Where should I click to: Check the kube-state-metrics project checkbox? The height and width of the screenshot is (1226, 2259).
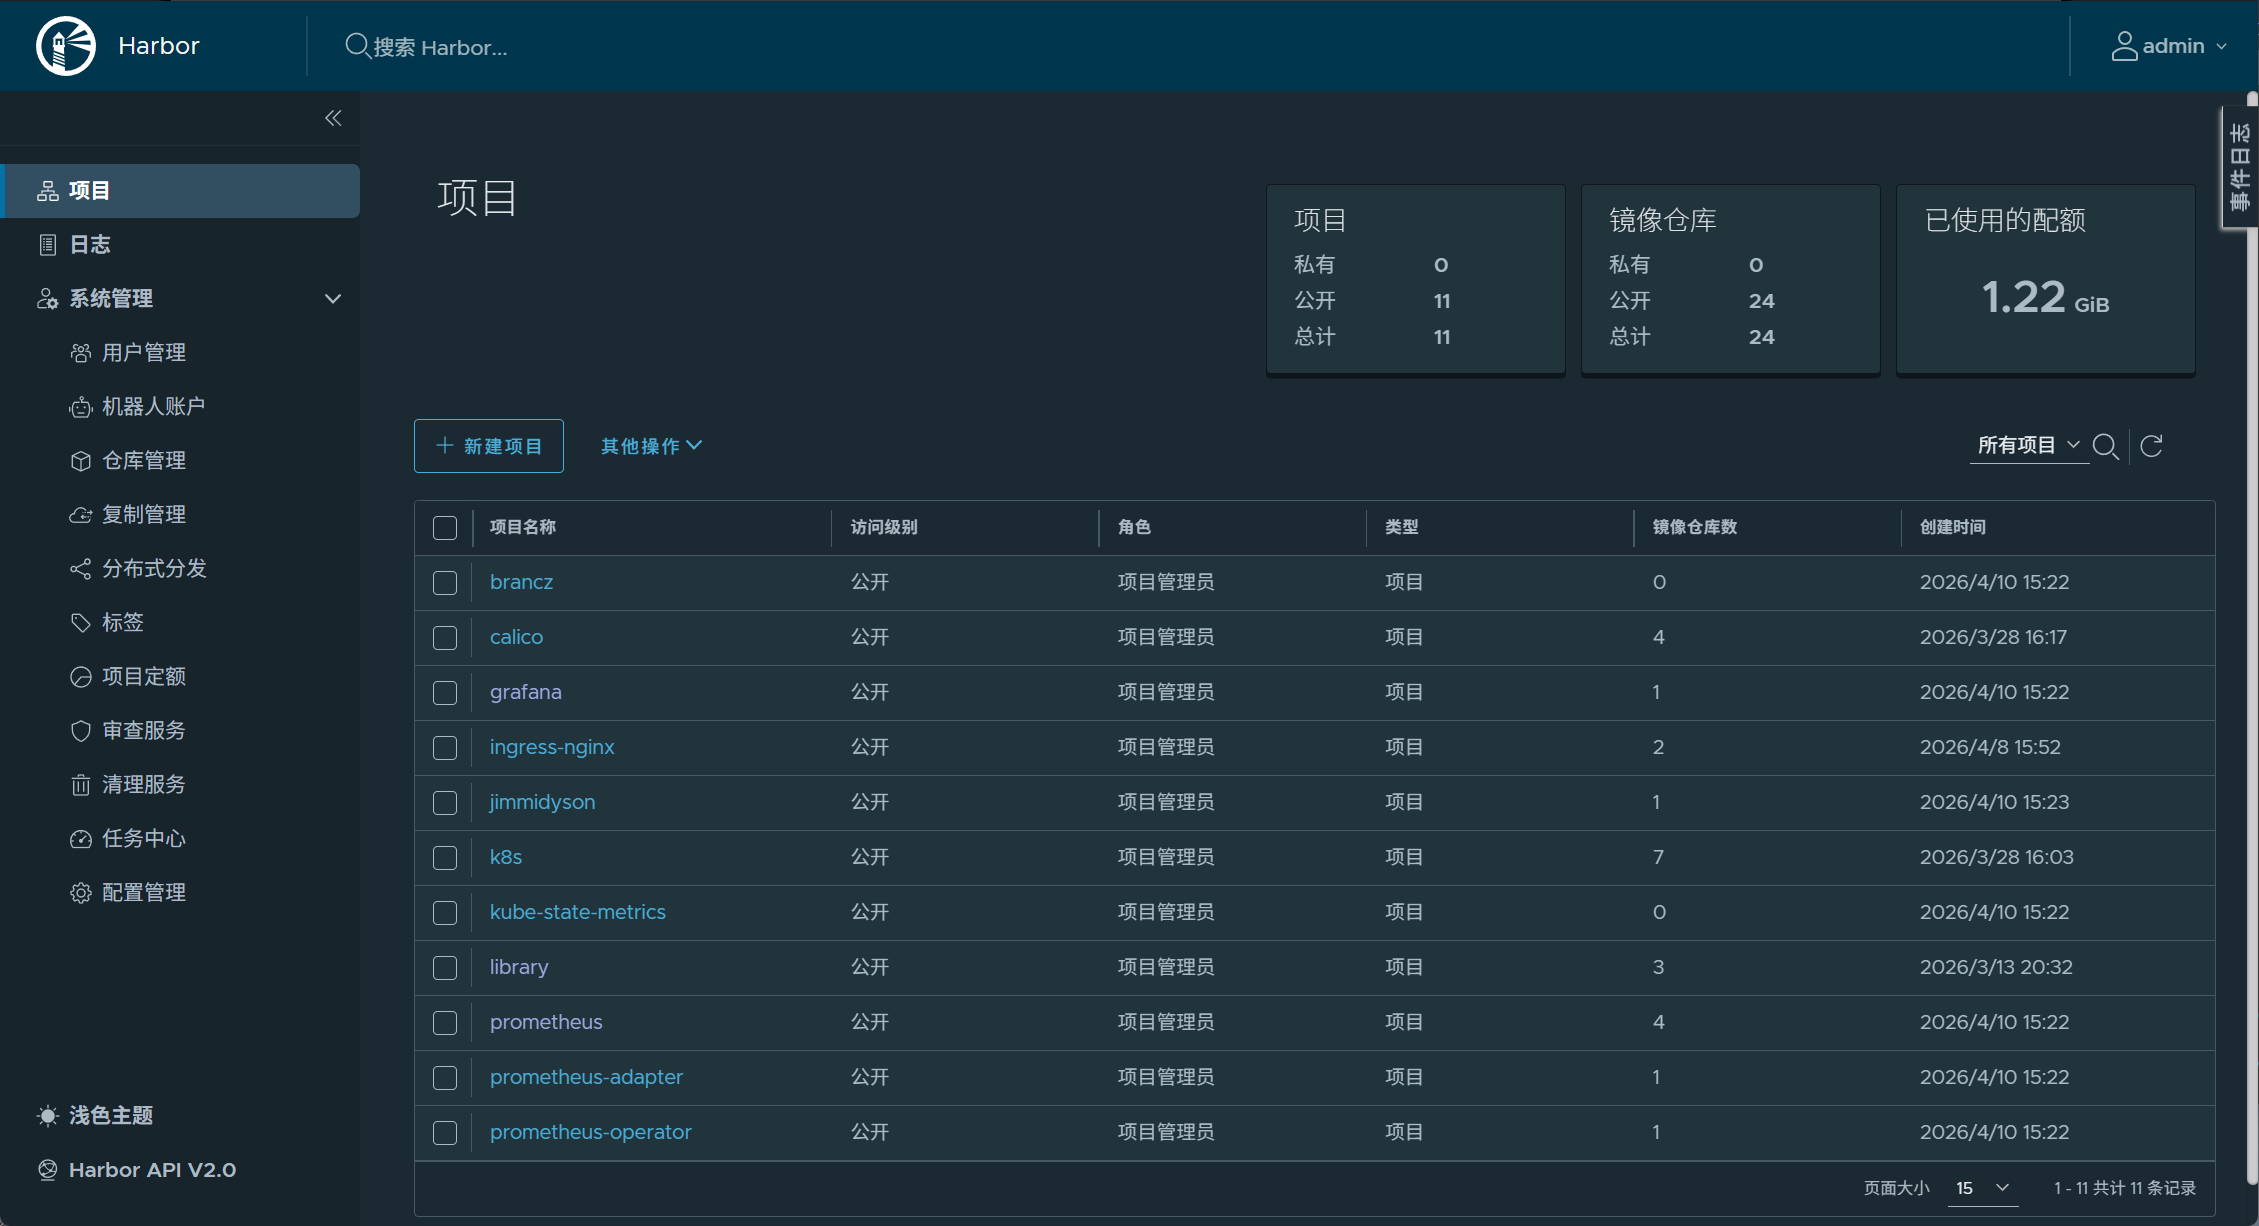tap(445, 913)
